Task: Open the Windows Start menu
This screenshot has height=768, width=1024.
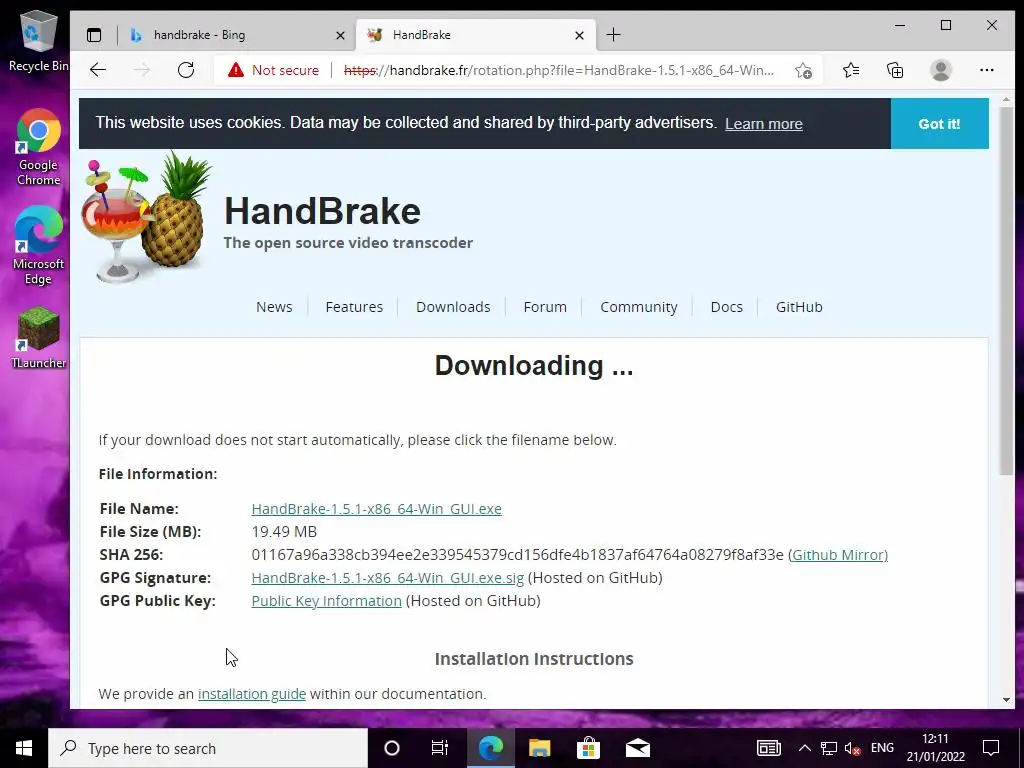Action: 24,748
